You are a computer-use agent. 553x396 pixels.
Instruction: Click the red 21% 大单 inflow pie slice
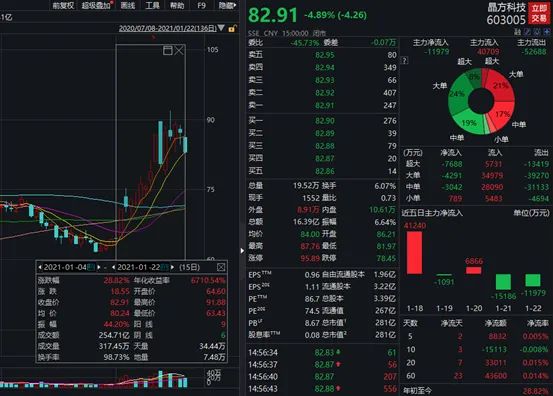(500, 86)
